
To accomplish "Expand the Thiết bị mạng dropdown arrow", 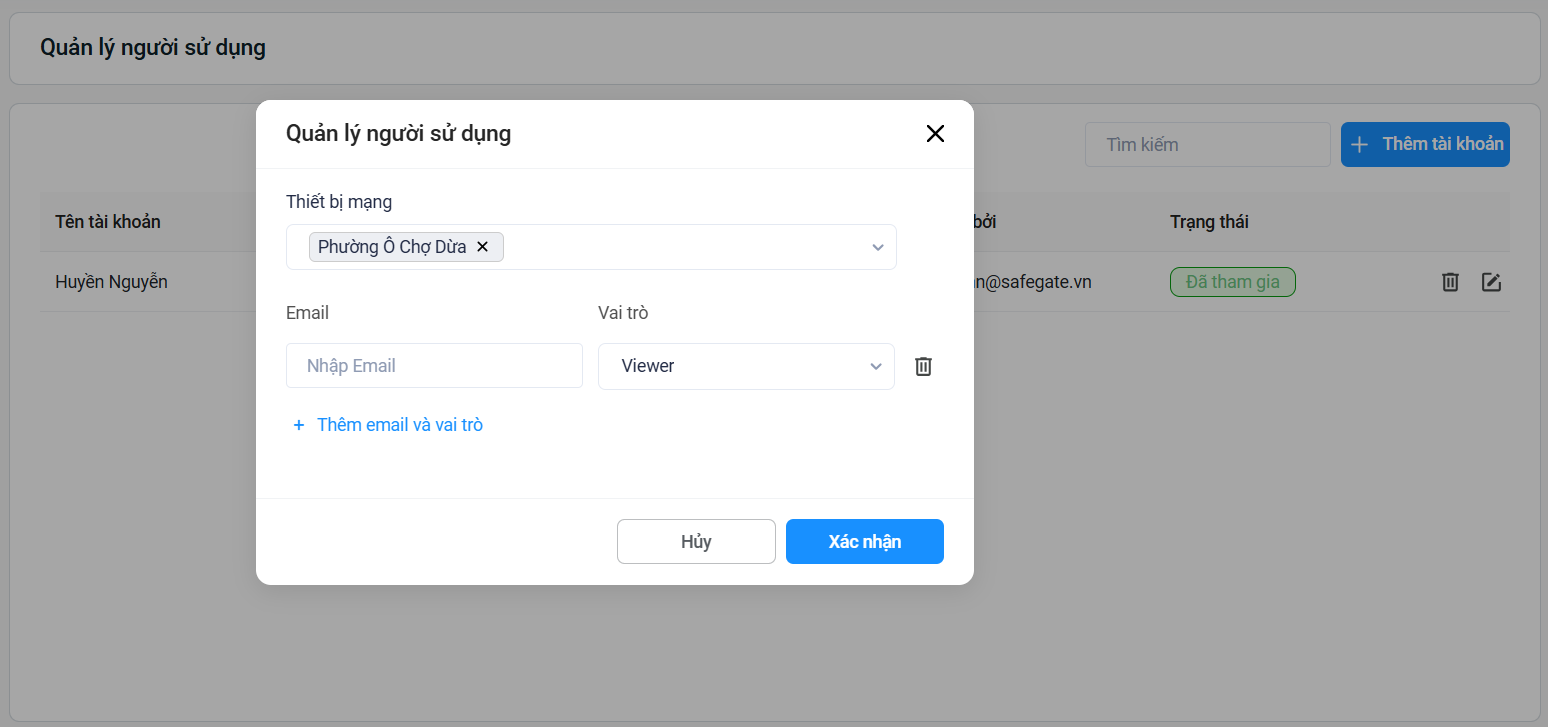I will [x=877, y=248].
